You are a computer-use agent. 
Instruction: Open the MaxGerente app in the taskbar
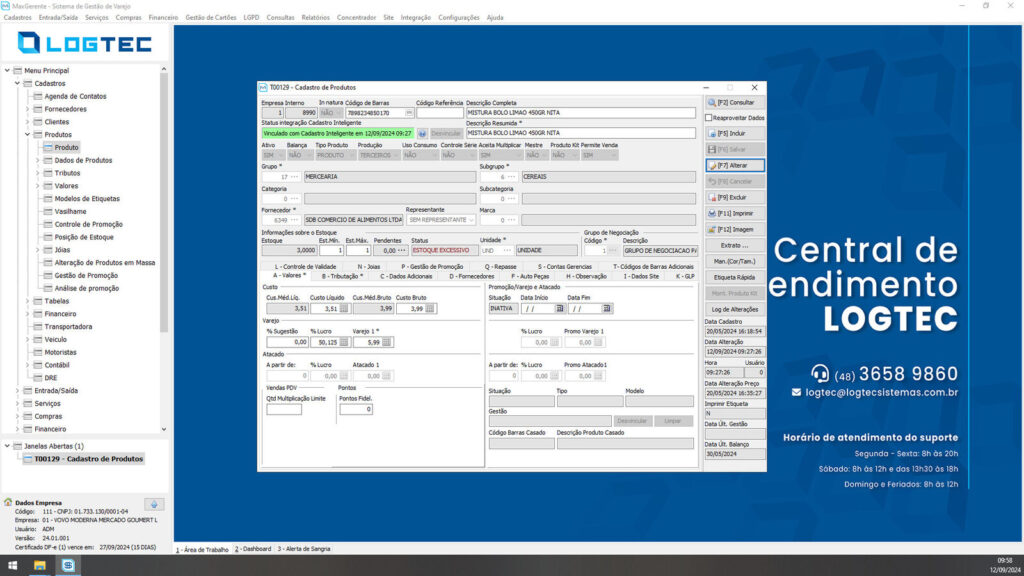pyautogui.click(x=69, y=566)
